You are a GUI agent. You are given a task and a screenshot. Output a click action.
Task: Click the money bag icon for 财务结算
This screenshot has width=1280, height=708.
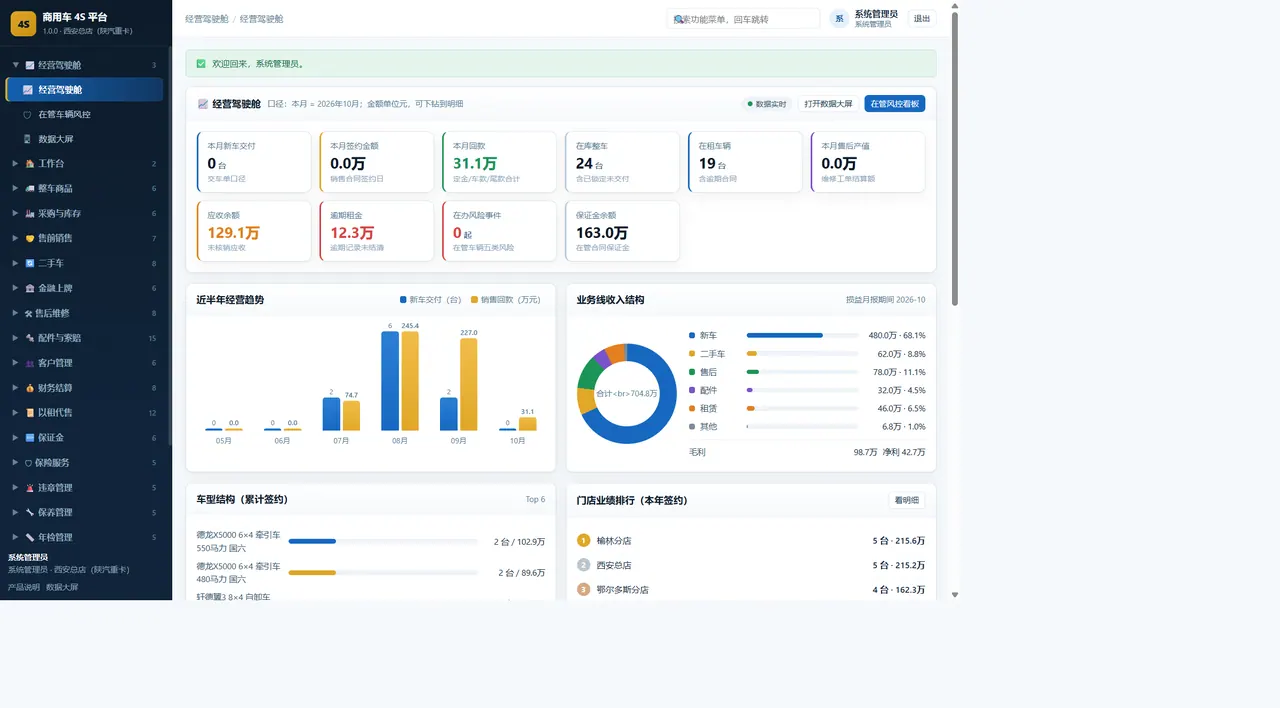coord(30,388)
